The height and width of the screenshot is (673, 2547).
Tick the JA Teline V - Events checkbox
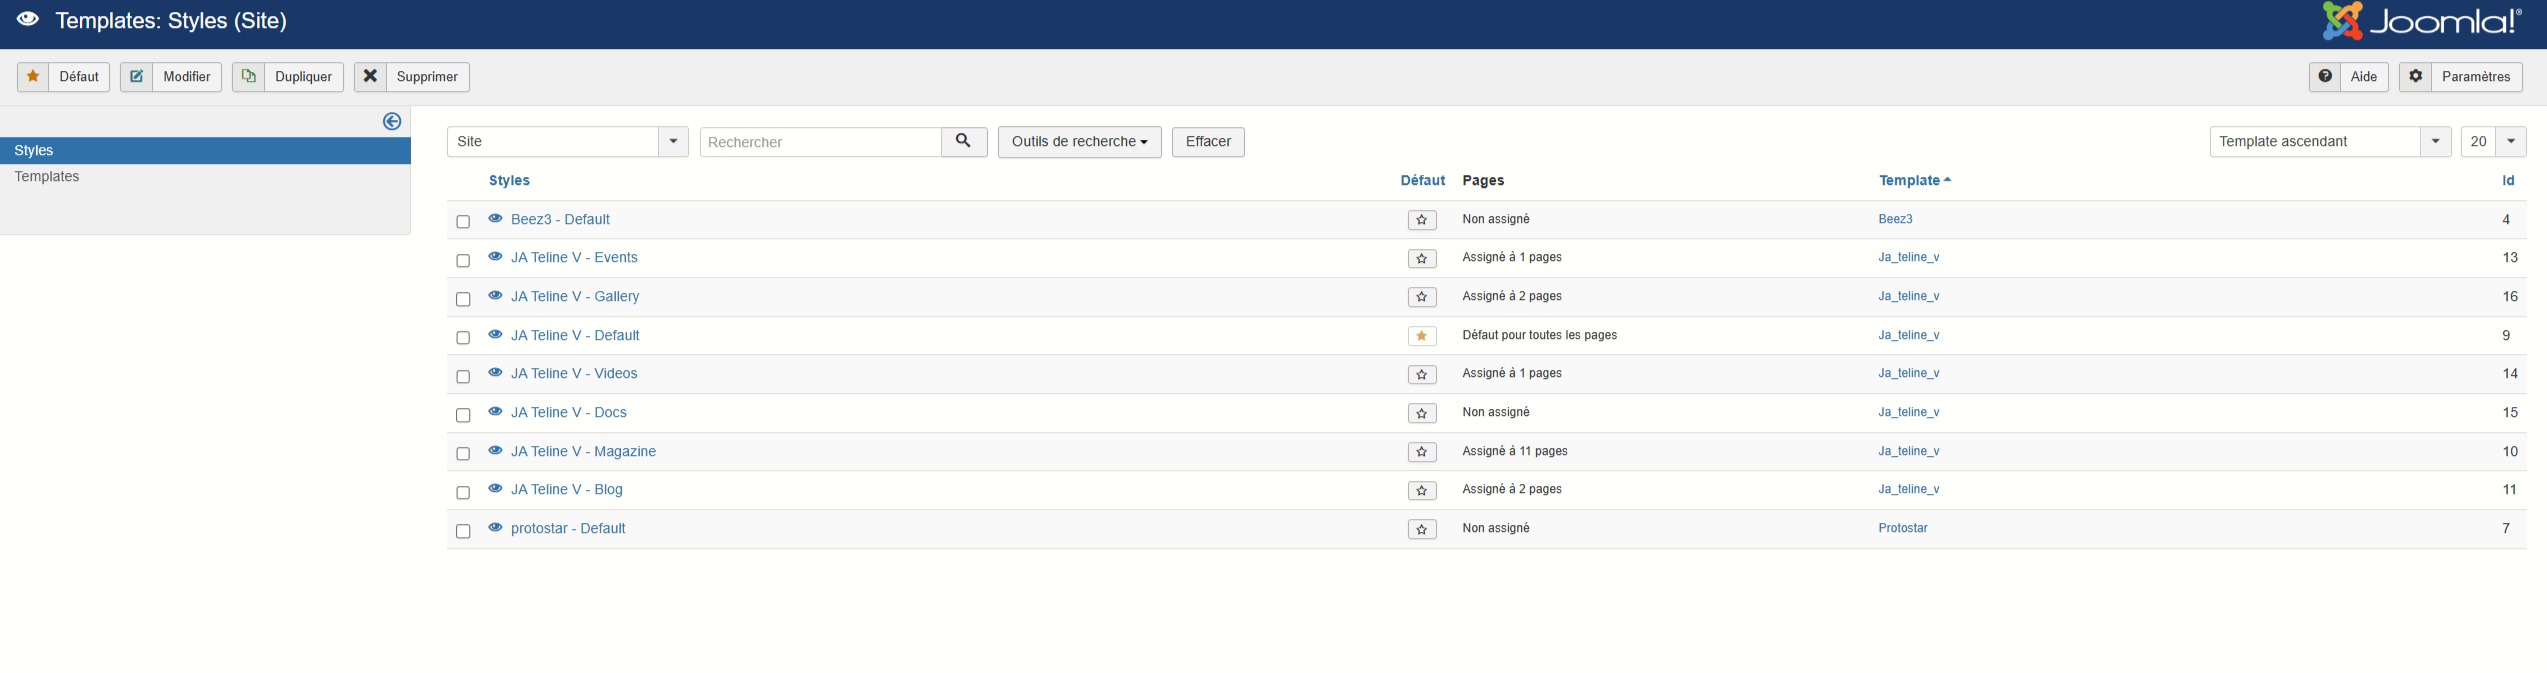tap(463, 260)
